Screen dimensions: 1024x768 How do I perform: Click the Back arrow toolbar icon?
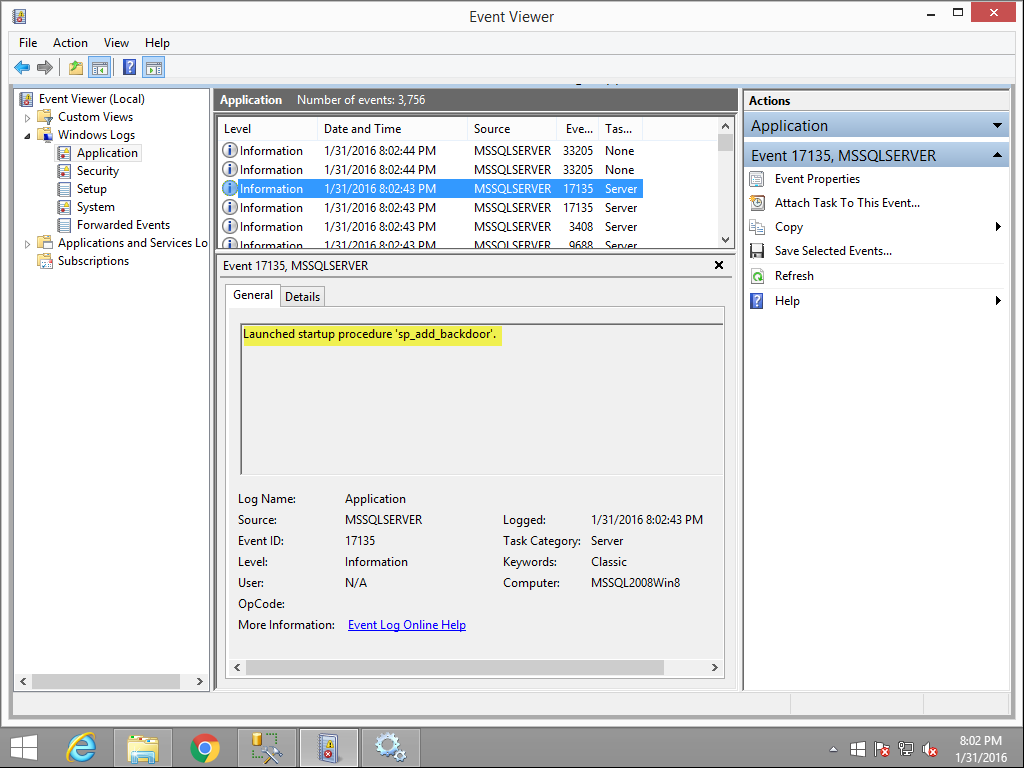[x=22, y=67]
